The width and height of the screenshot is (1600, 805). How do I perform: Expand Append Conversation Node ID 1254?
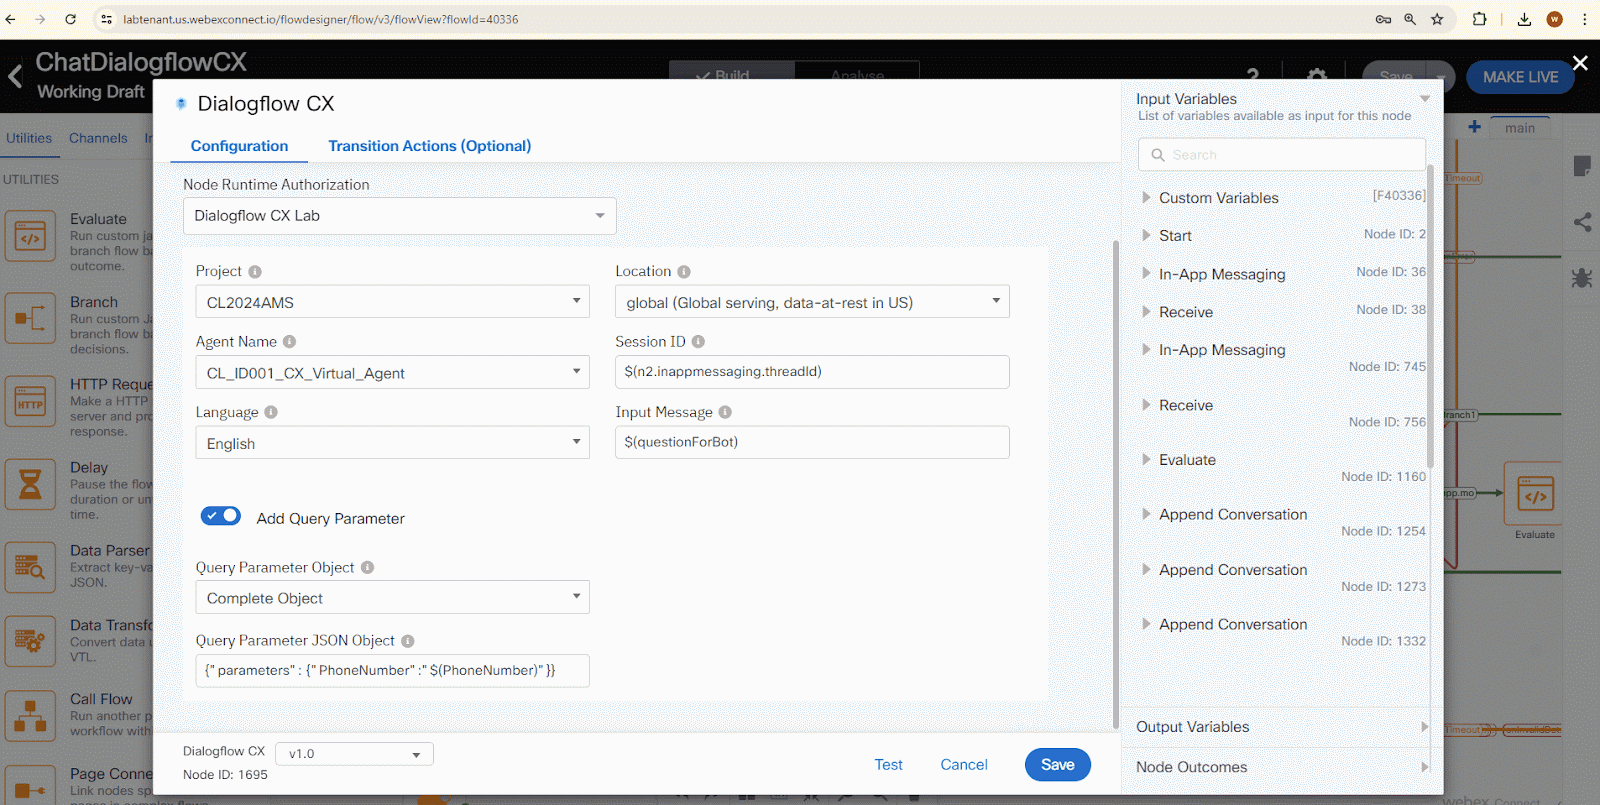coord(1146,514)
